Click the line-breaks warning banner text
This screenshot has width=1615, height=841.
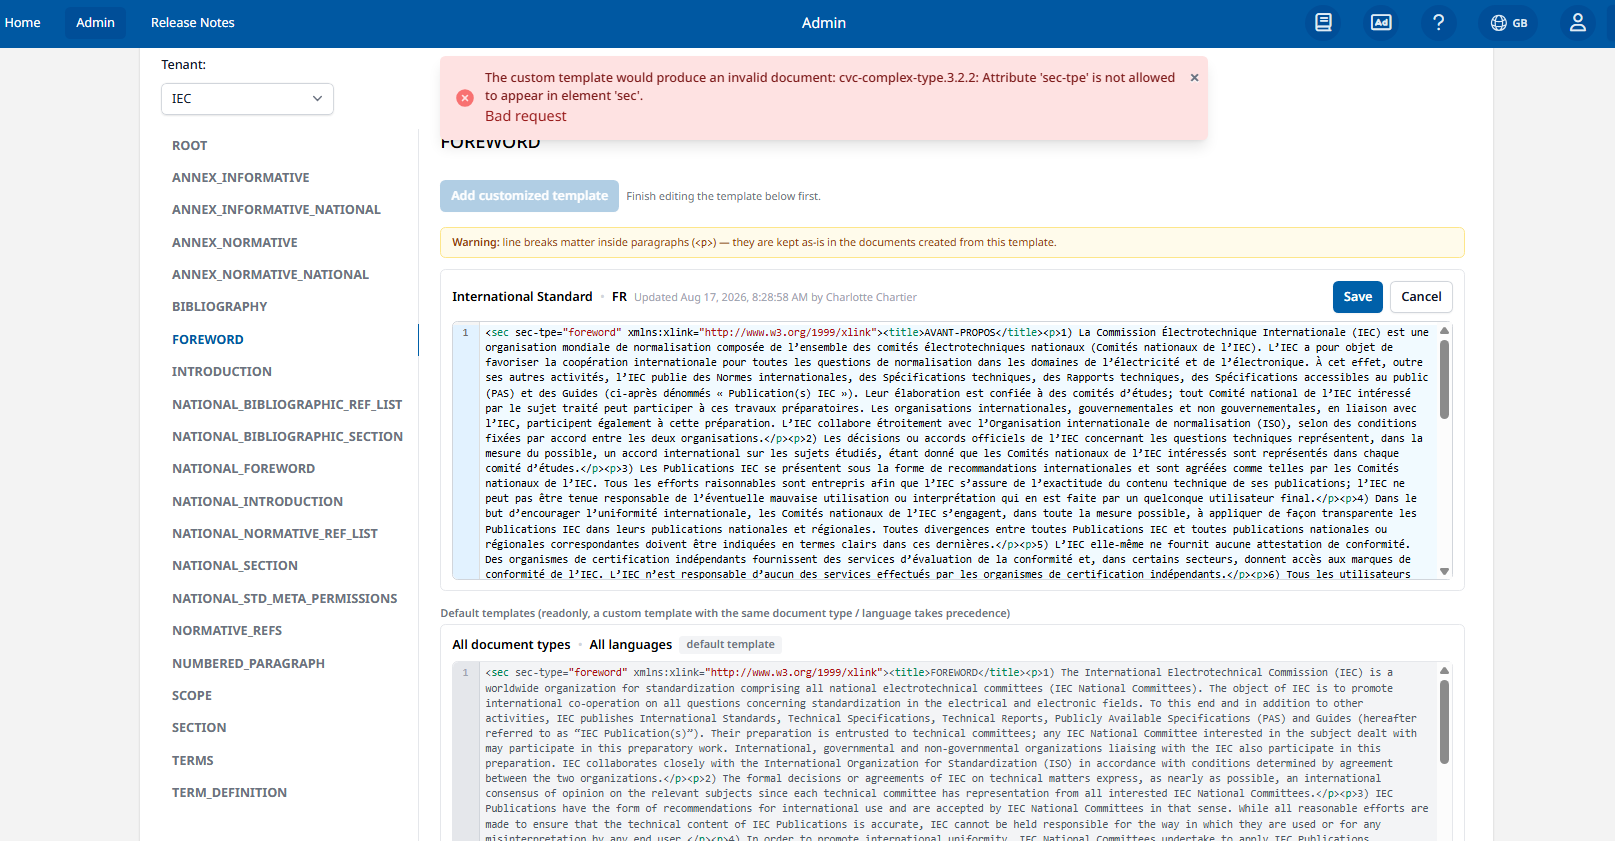(x=754, y=243)
